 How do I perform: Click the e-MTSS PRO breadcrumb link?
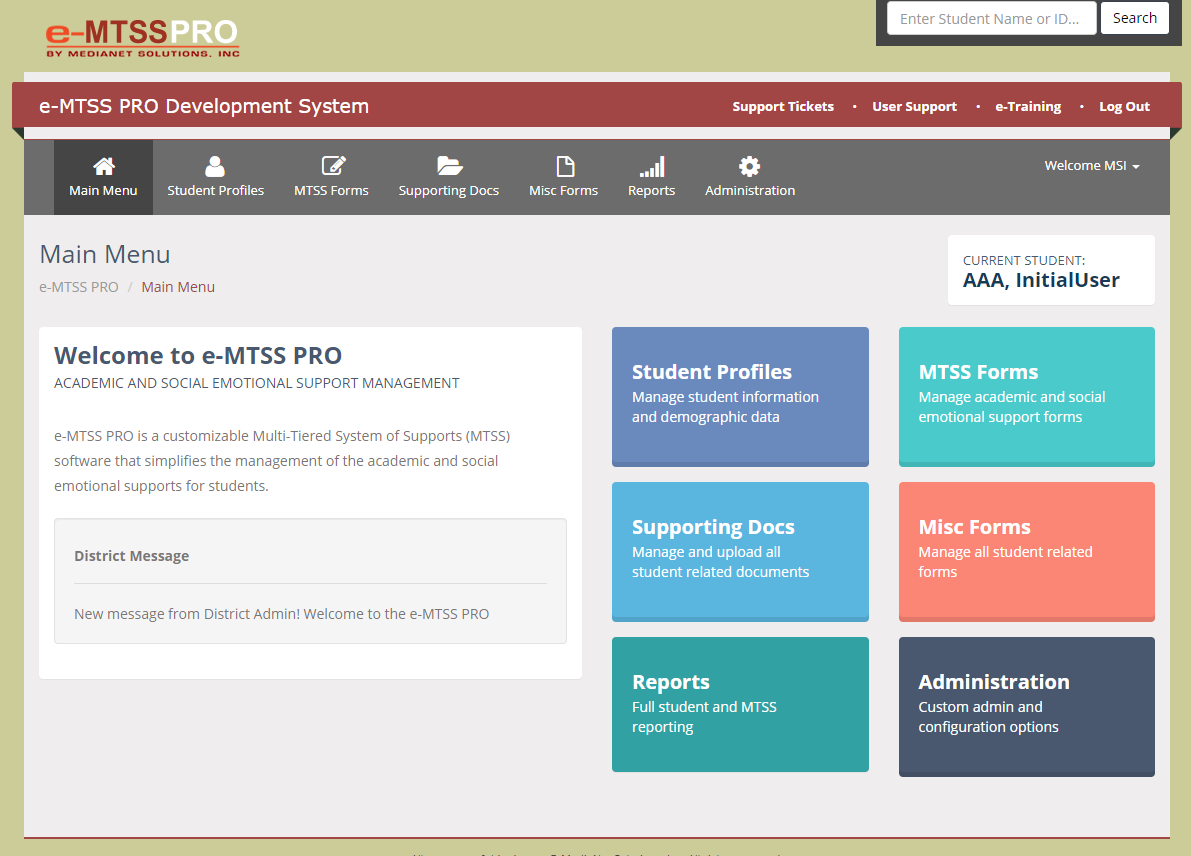79,287
